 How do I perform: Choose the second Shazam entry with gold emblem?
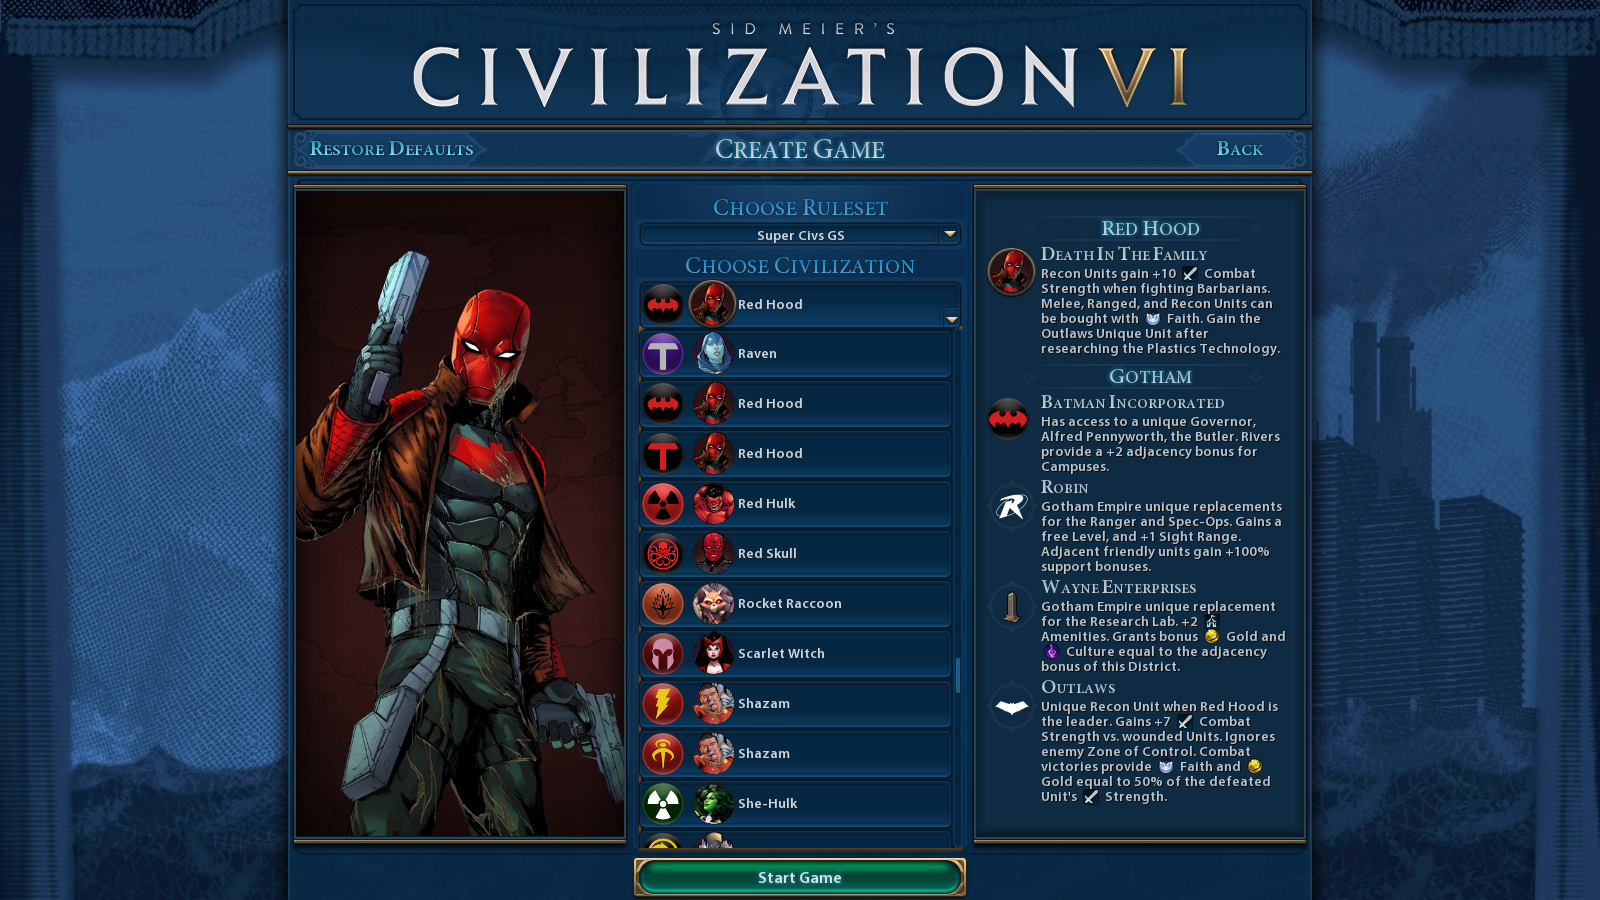click(796, 754)
